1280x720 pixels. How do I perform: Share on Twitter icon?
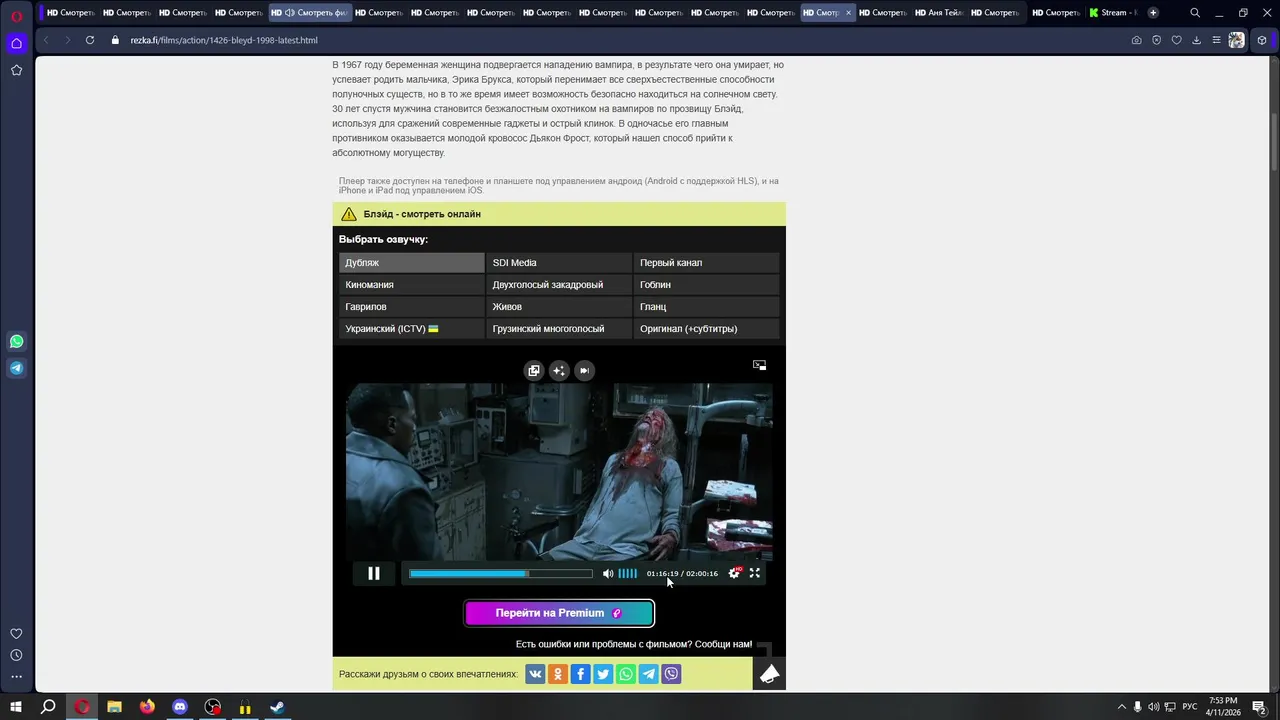pos(603,674)
